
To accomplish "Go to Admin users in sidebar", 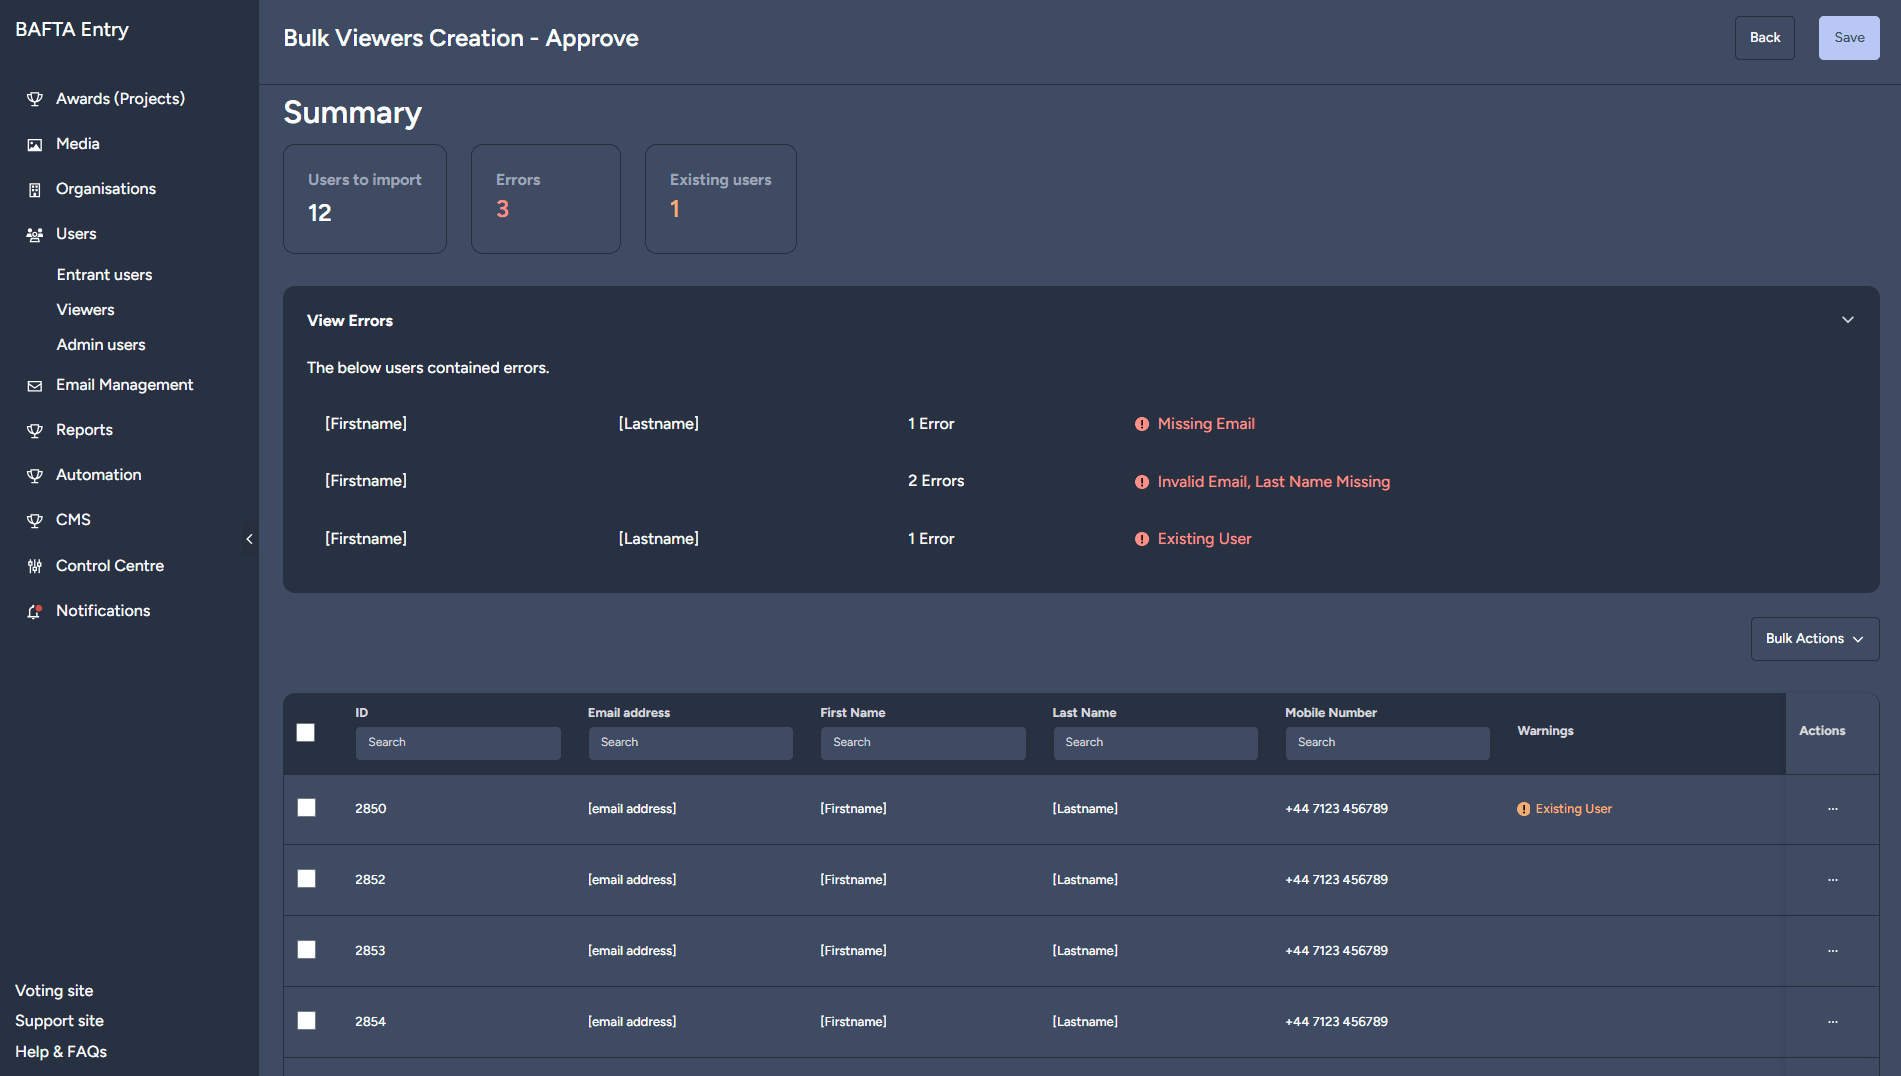I will click(101, 345).
